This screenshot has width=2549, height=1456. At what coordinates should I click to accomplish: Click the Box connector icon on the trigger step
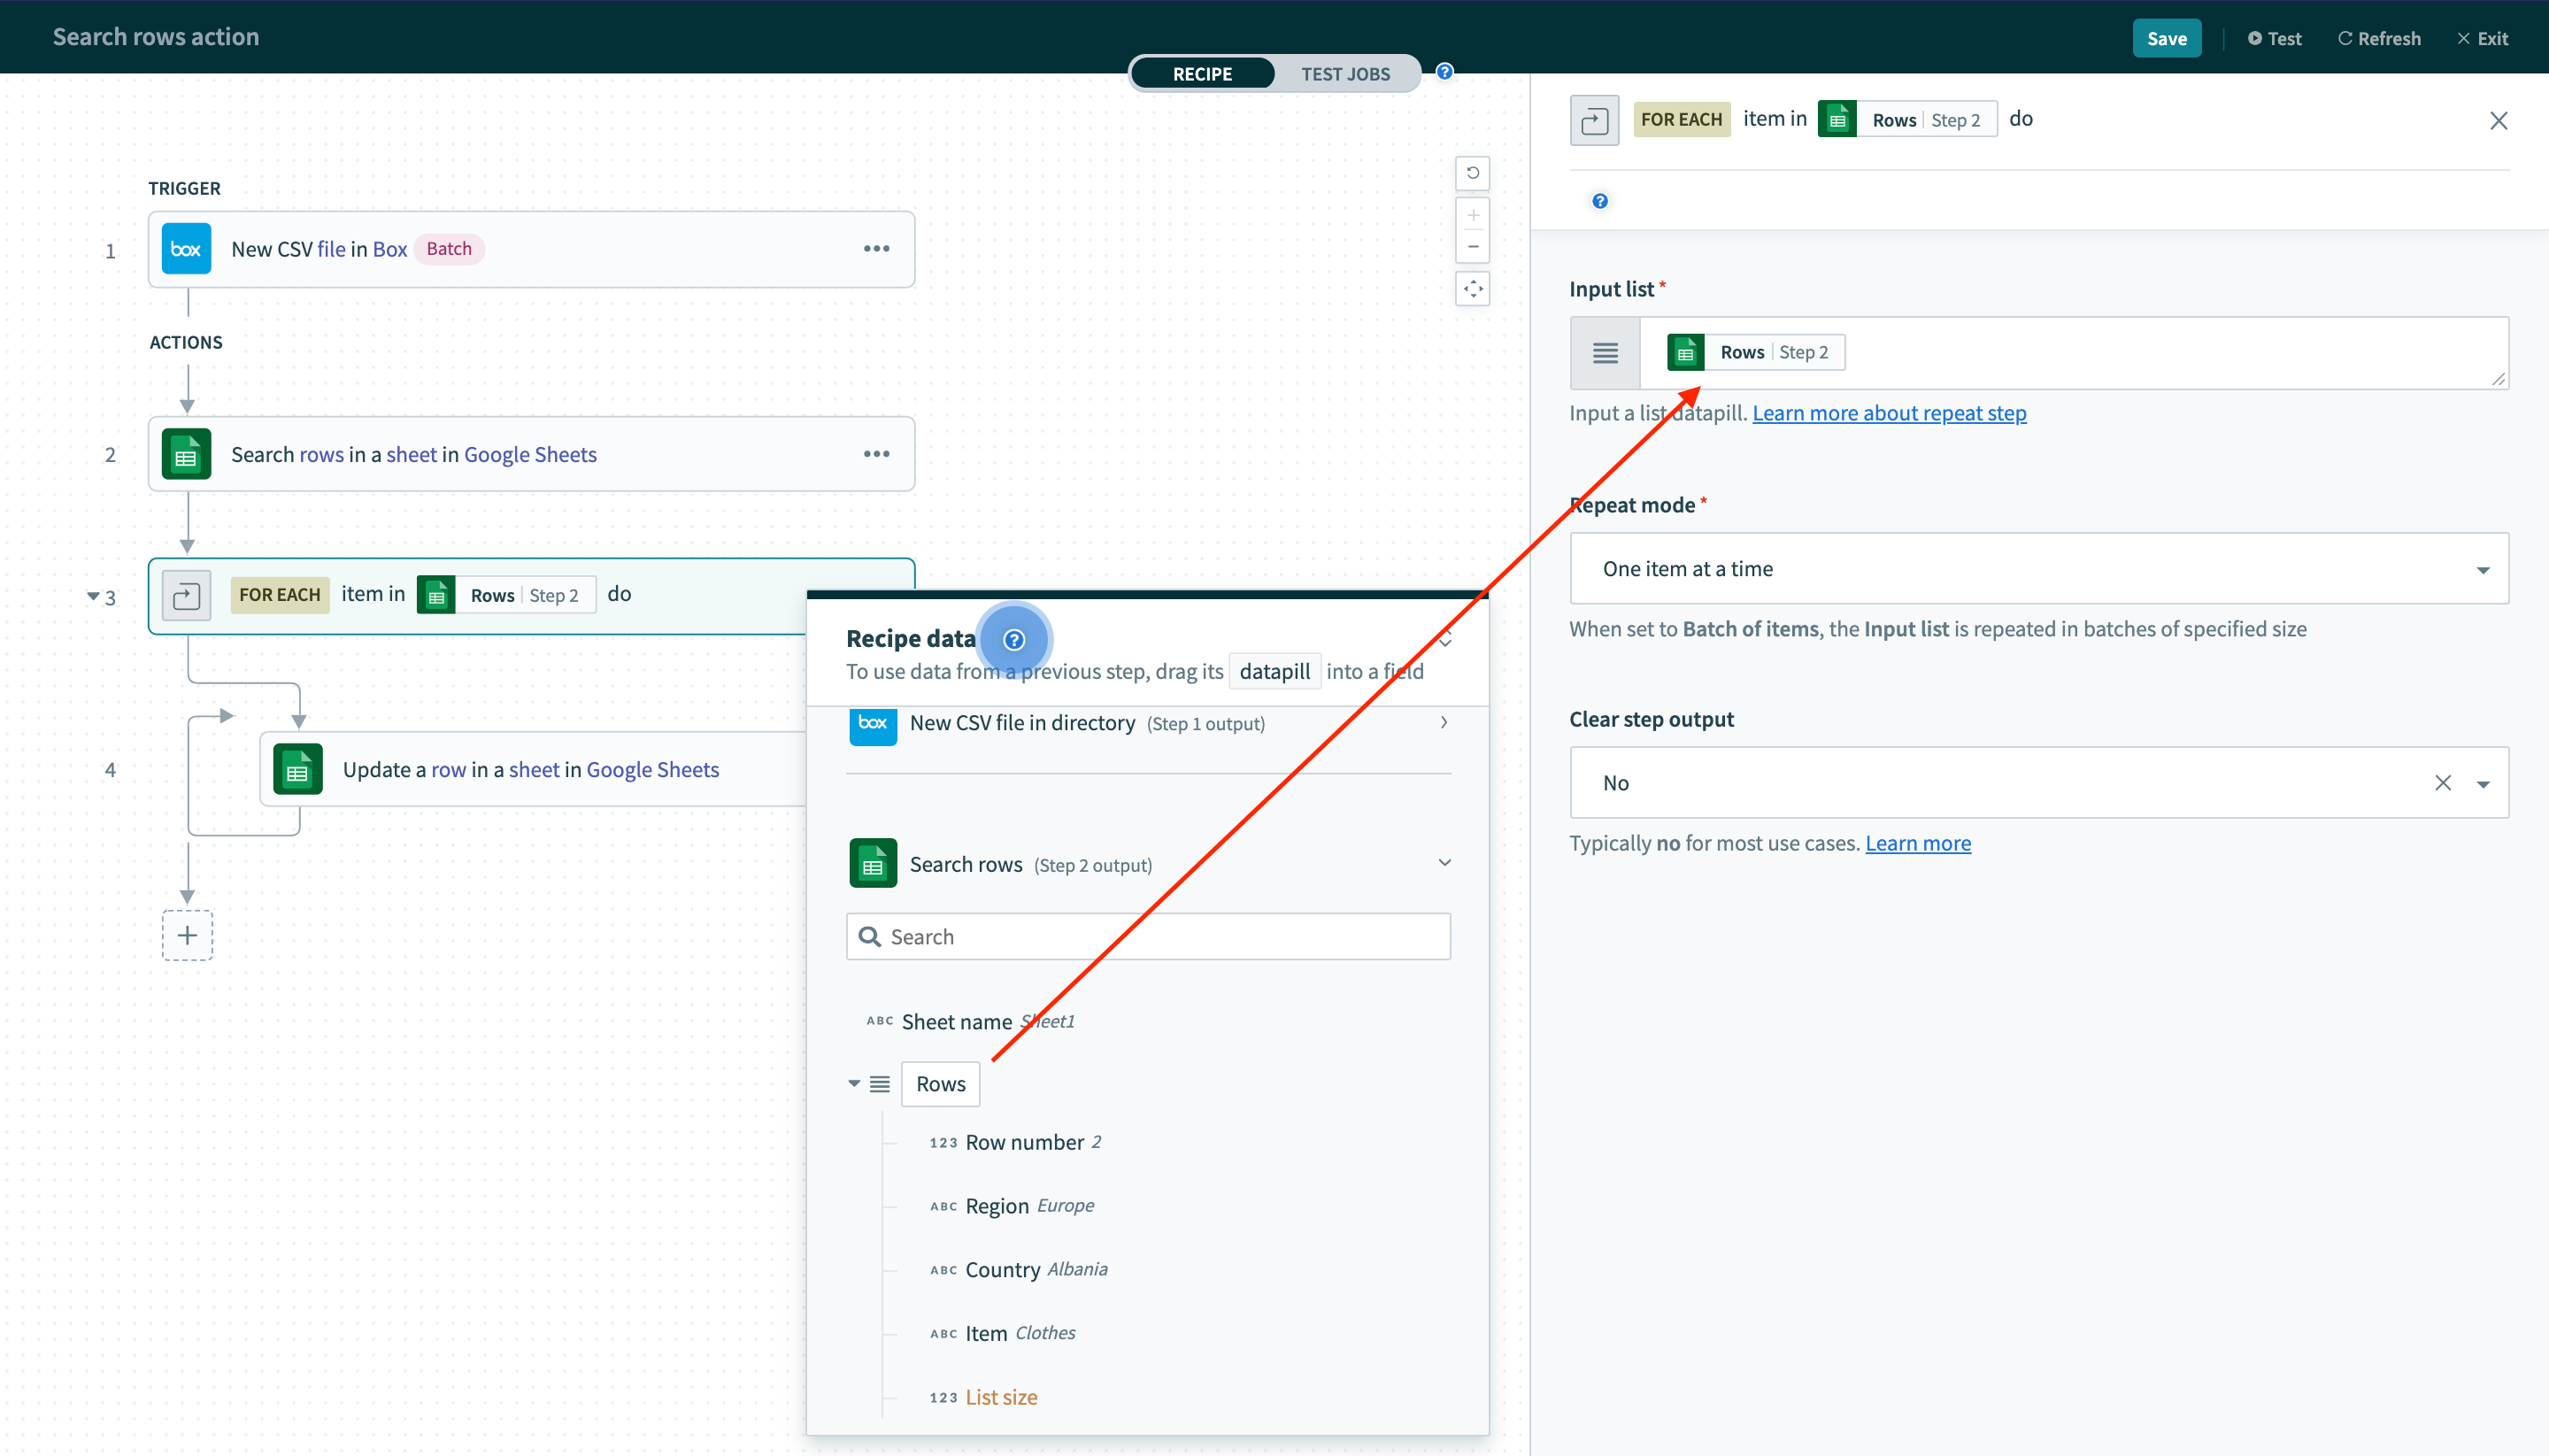pos(186,248)
